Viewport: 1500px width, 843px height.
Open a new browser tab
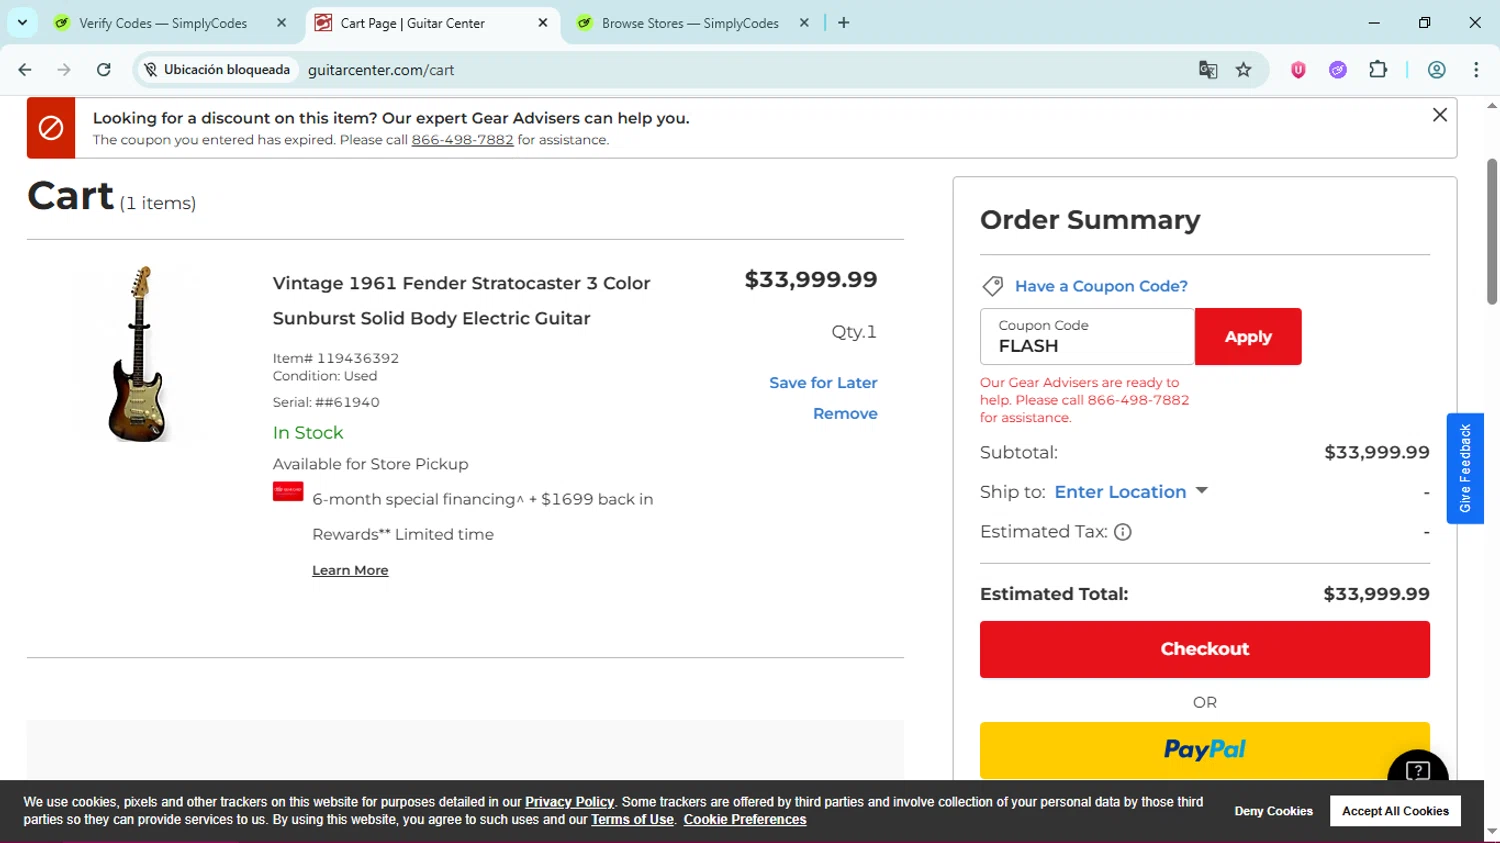[x=844, y=23]
